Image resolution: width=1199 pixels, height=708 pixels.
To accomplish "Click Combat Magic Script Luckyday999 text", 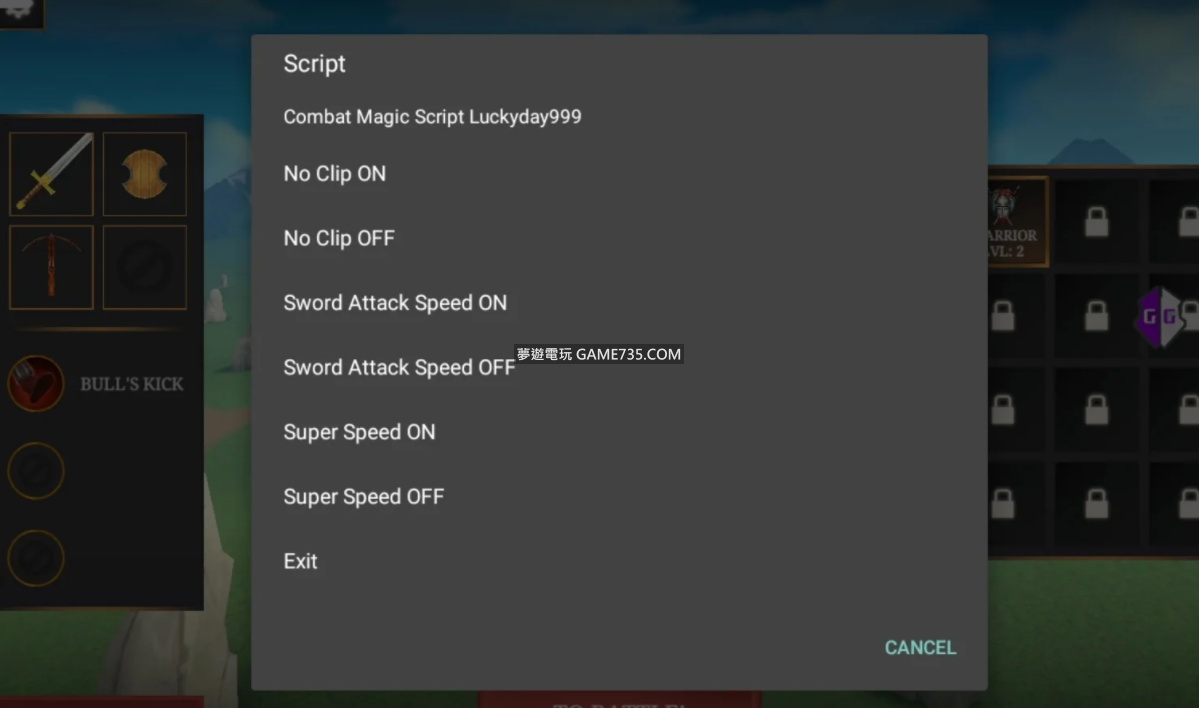I will point(432,116).
